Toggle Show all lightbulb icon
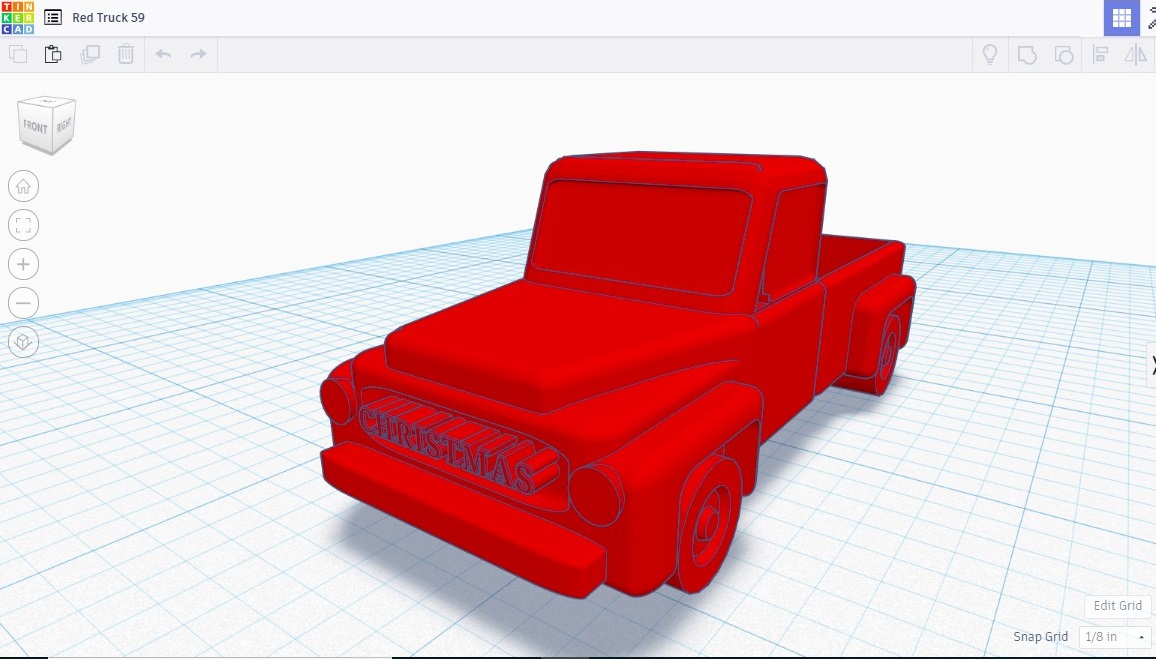 (990, 54)
